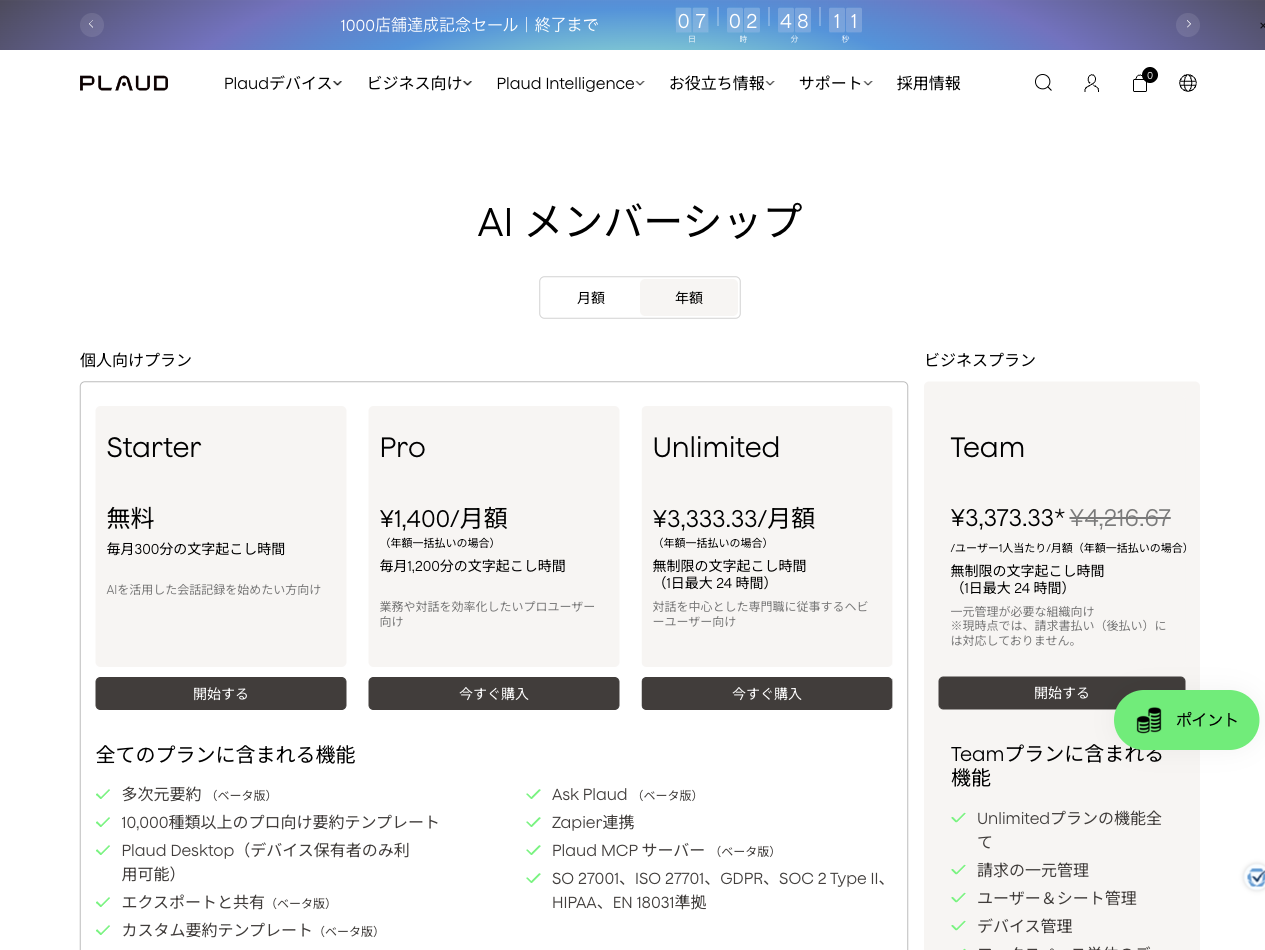Expand the Plaud Intelligence menu
1265x950 pixels.
(x=570, y=83)
